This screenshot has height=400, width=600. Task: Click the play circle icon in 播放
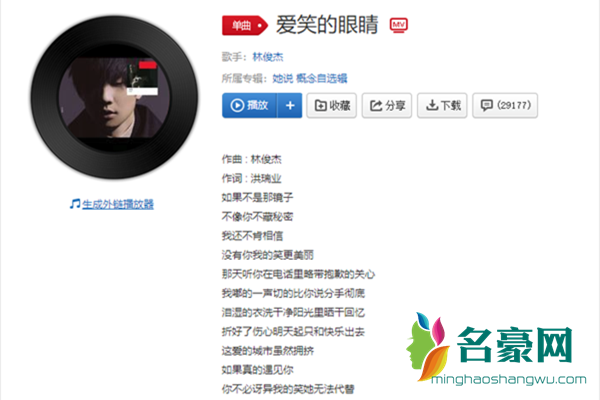click(237, 105)
